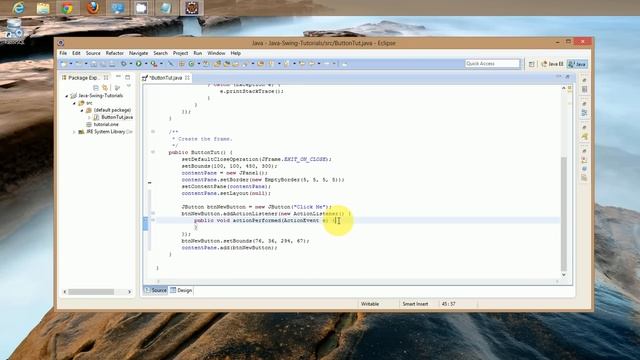Open the Package Explorer view menu triangle
640x360 pixels.
pos(129,86)
